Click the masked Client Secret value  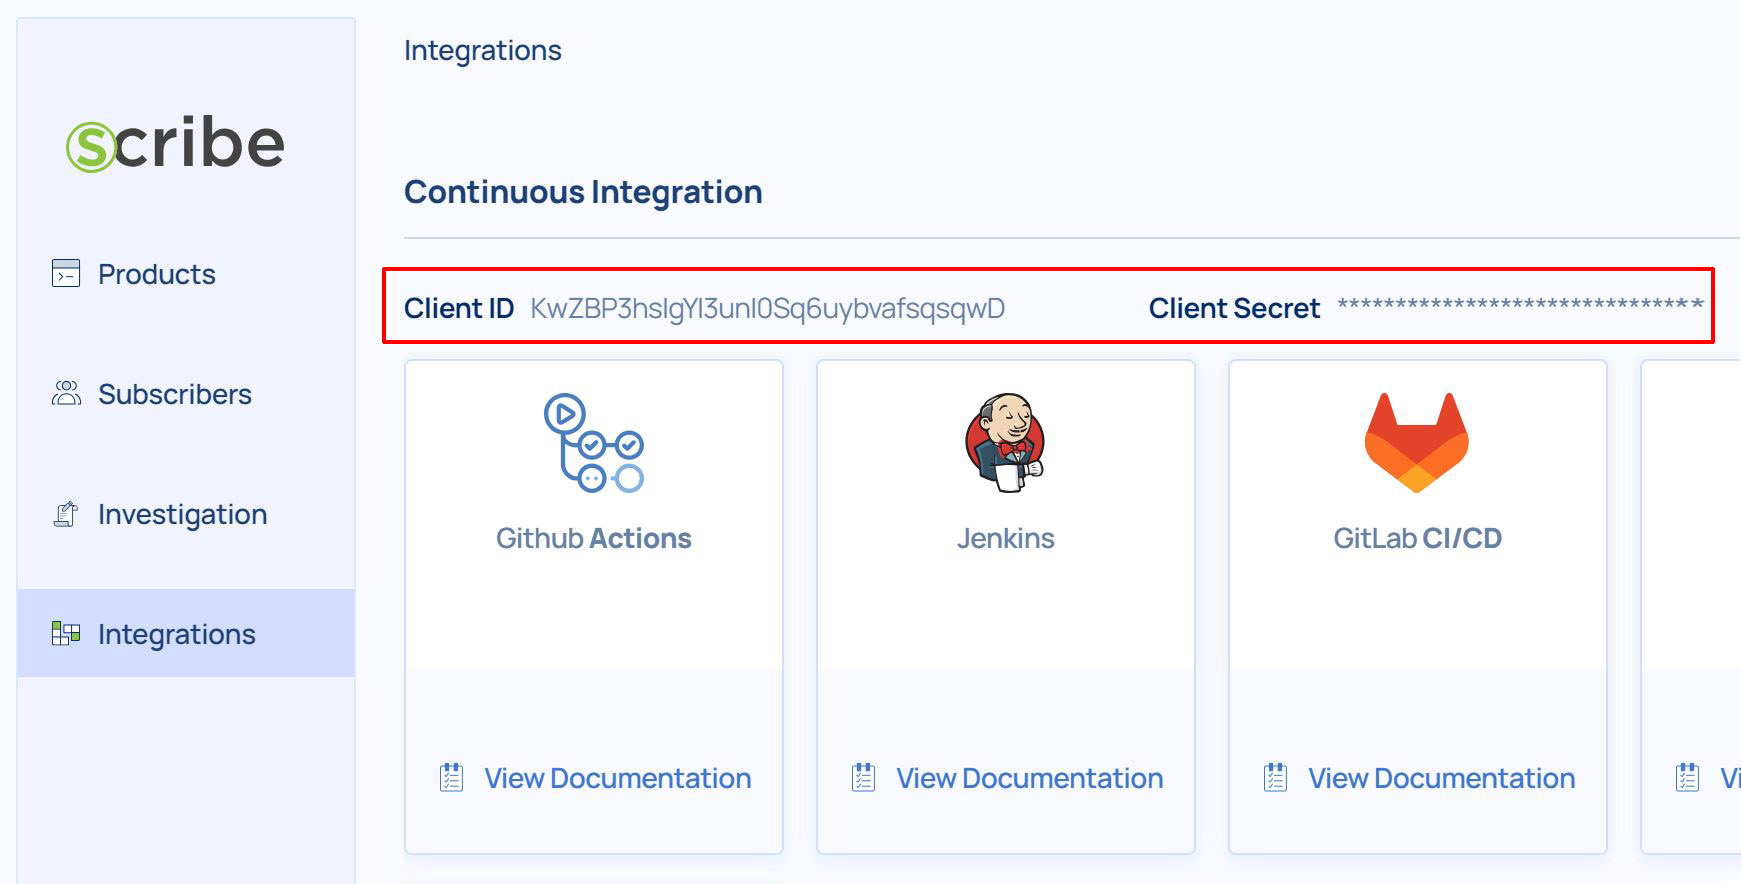(1520, 305)
